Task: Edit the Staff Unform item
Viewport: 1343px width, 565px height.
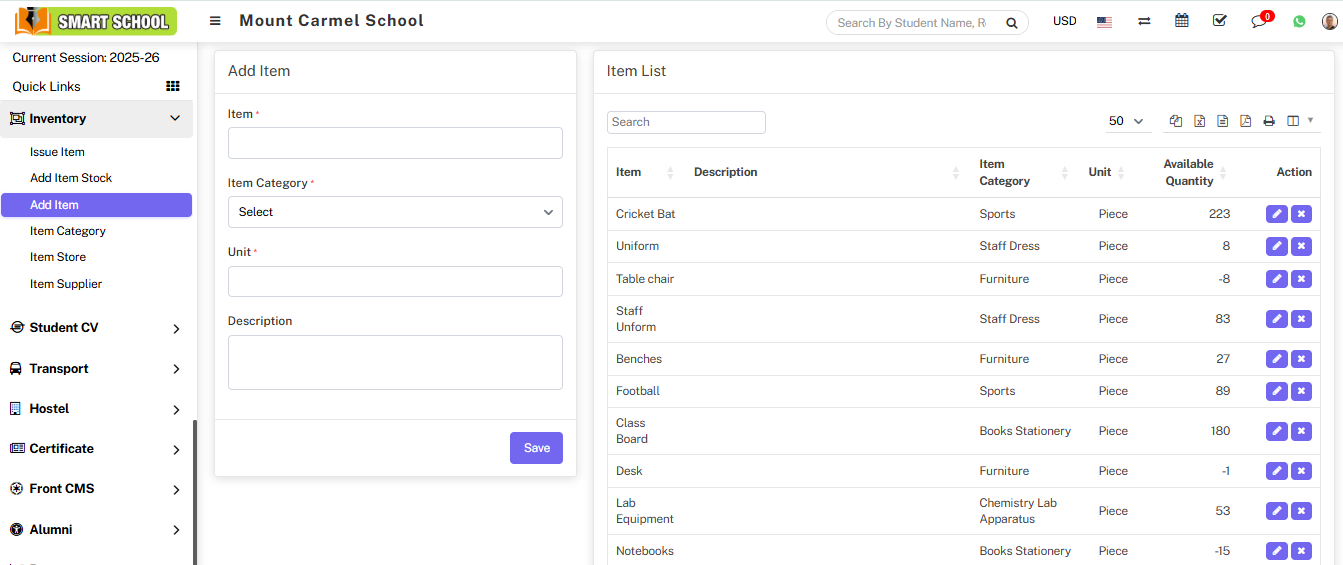Action: coord(1276,319)
